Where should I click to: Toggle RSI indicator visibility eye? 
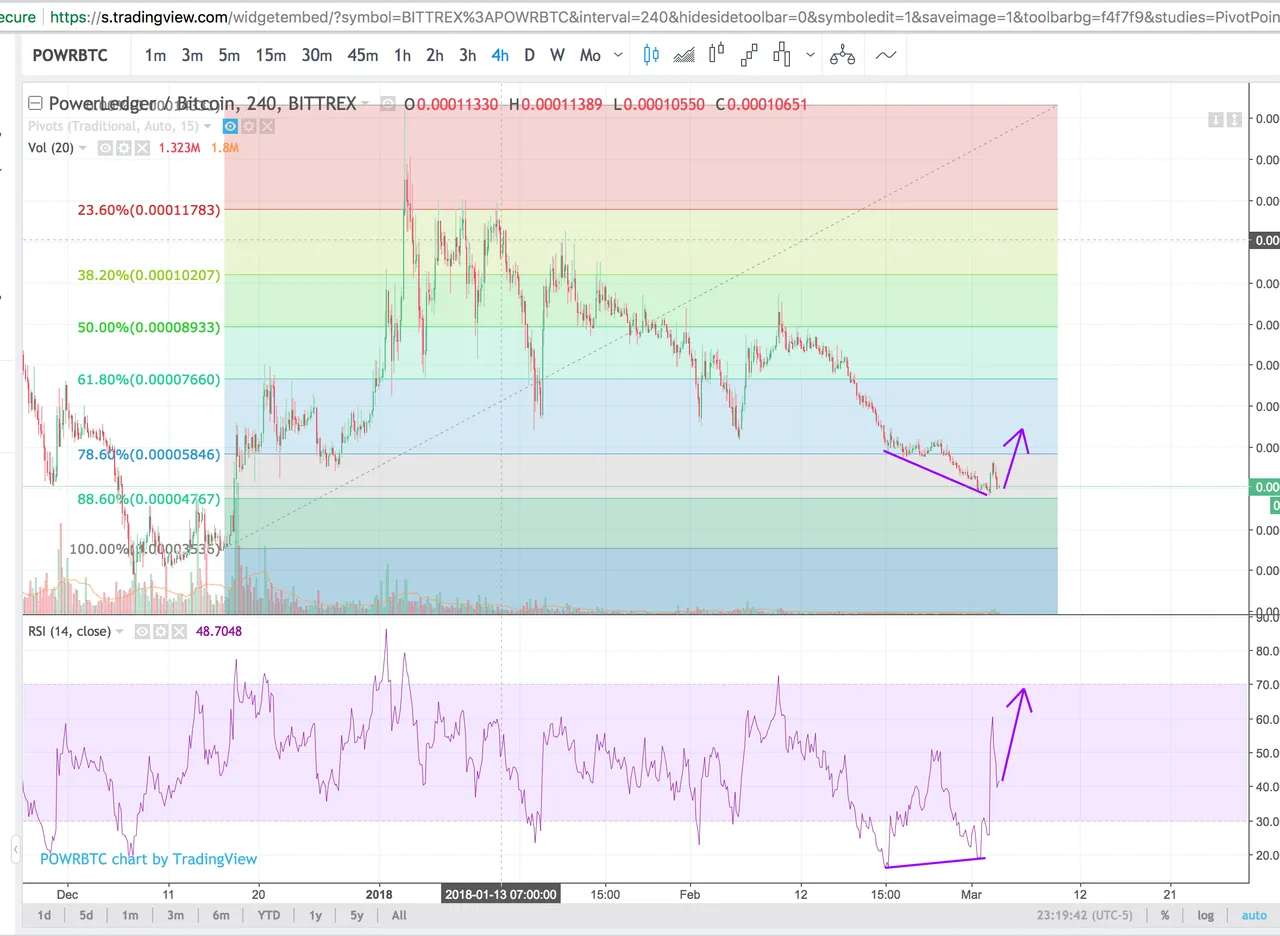[x=142, y=632]
